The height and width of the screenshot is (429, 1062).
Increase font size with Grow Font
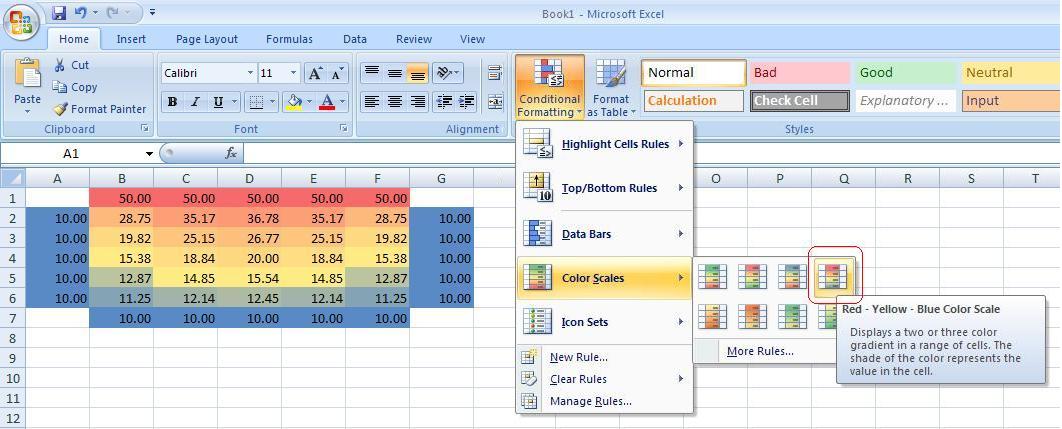tap(314, 73)
